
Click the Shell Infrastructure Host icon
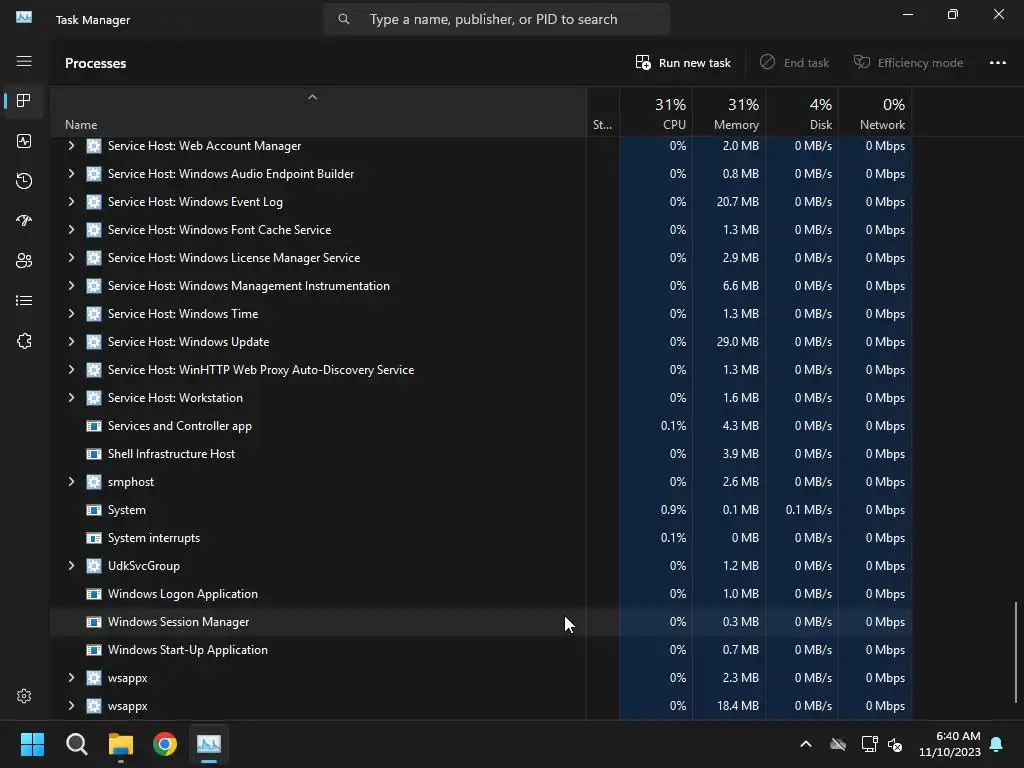click(94, 454)
